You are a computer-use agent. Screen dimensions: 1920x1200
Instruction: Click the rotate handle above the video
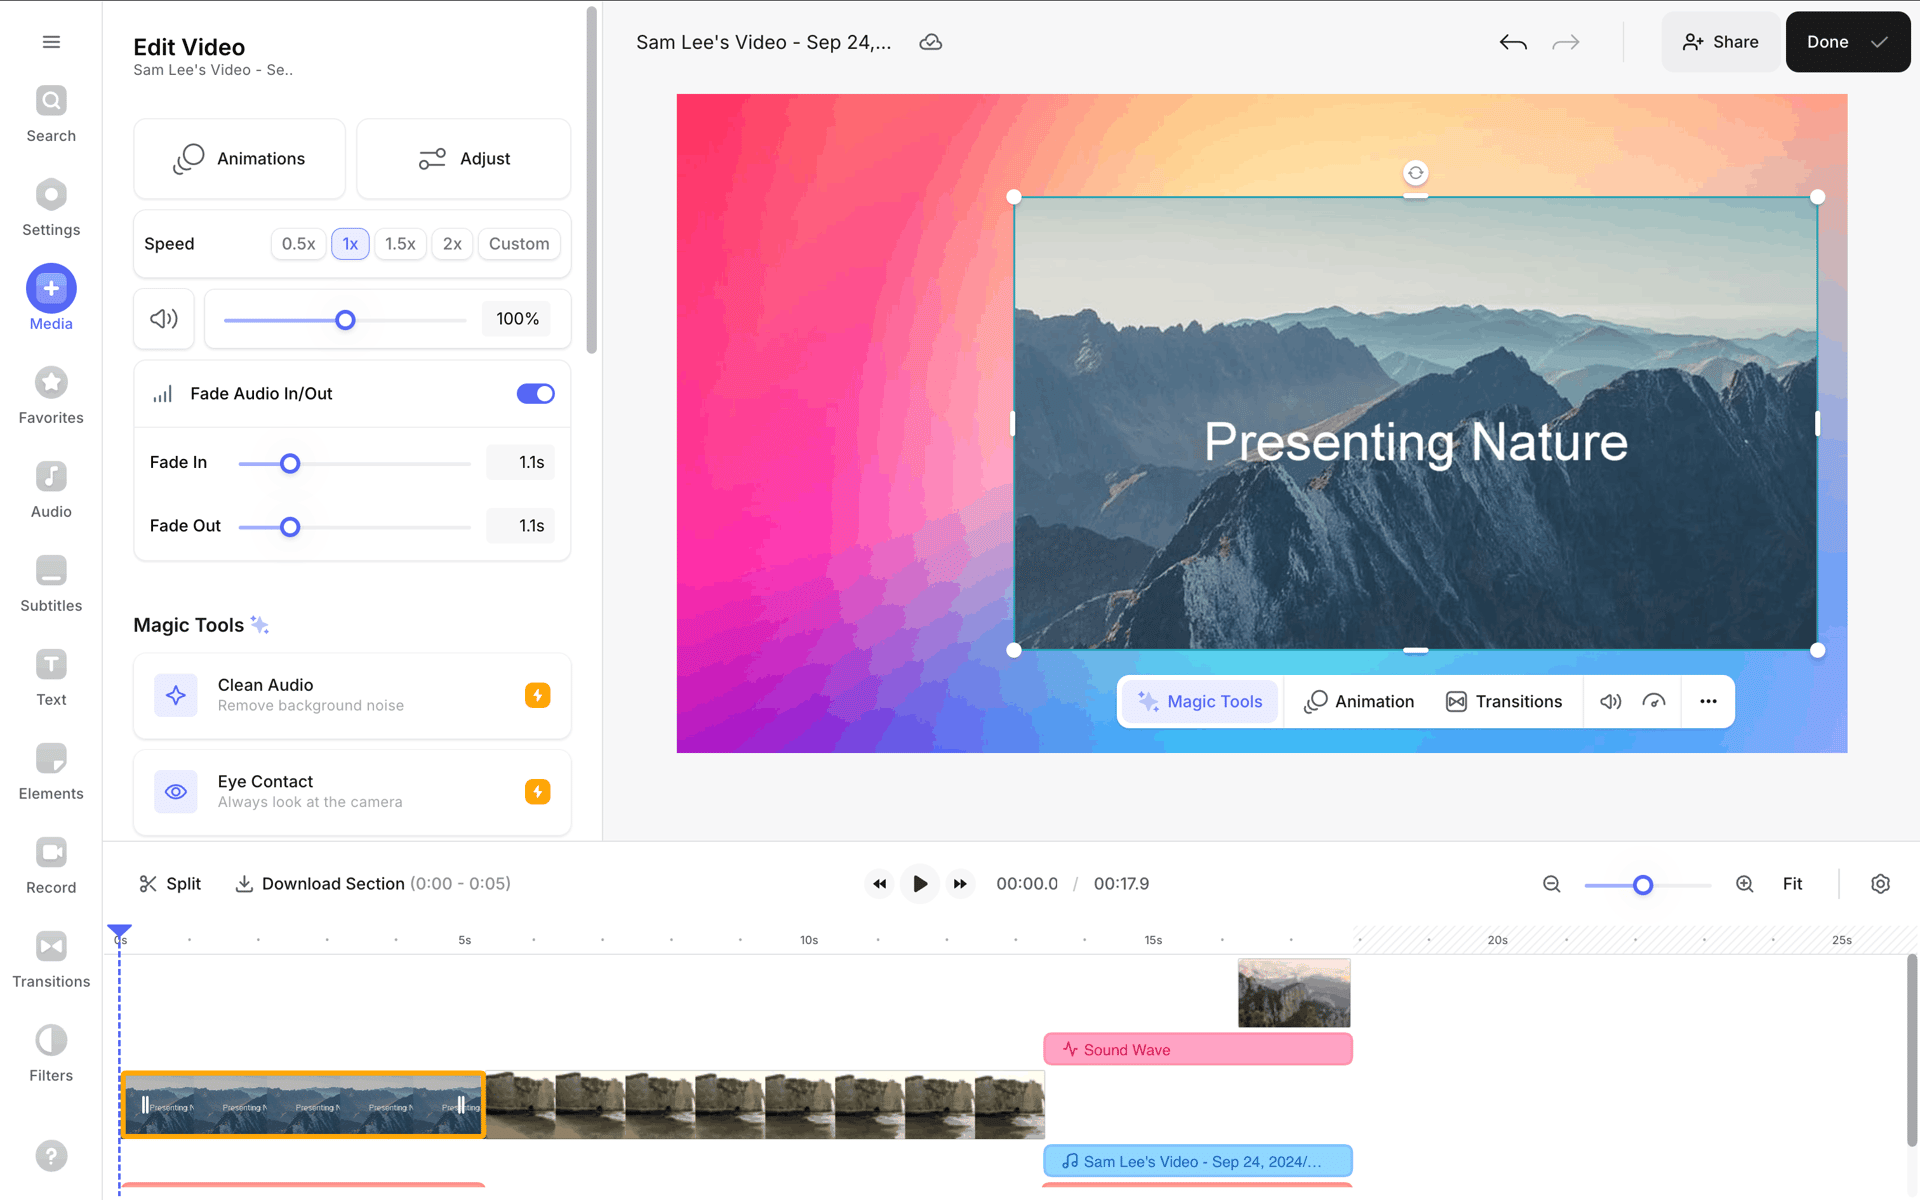click(1416, 173)
